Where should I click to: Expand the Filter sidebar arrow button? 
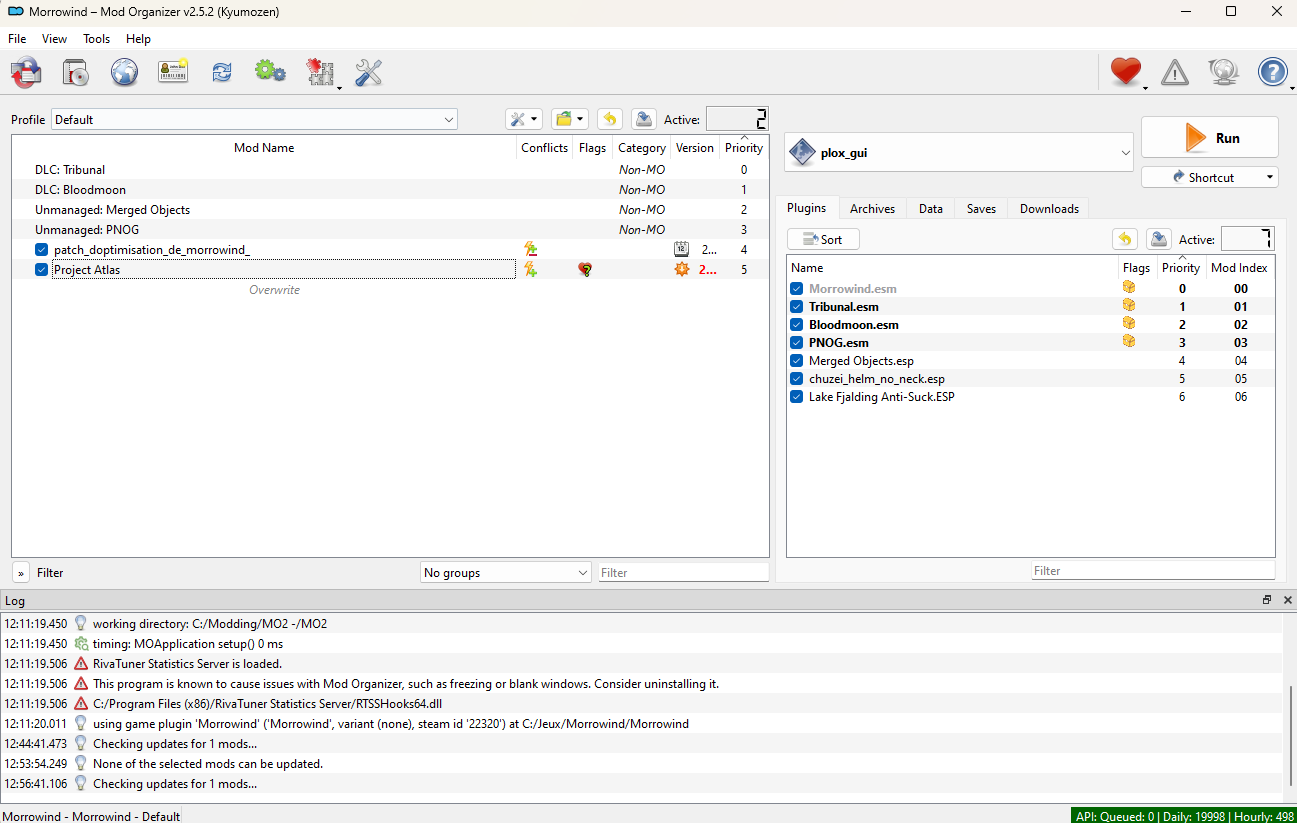point(21,573)
